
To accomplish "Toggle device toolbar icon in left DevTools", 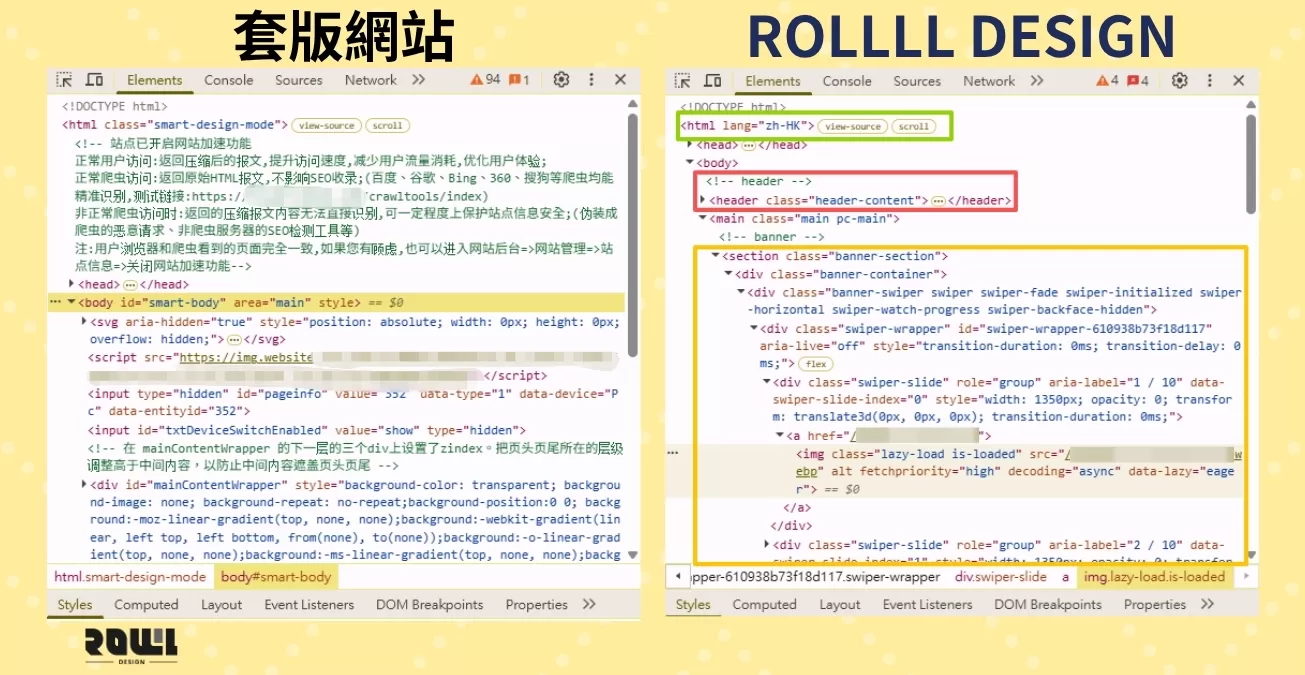I will pos(94,80).
